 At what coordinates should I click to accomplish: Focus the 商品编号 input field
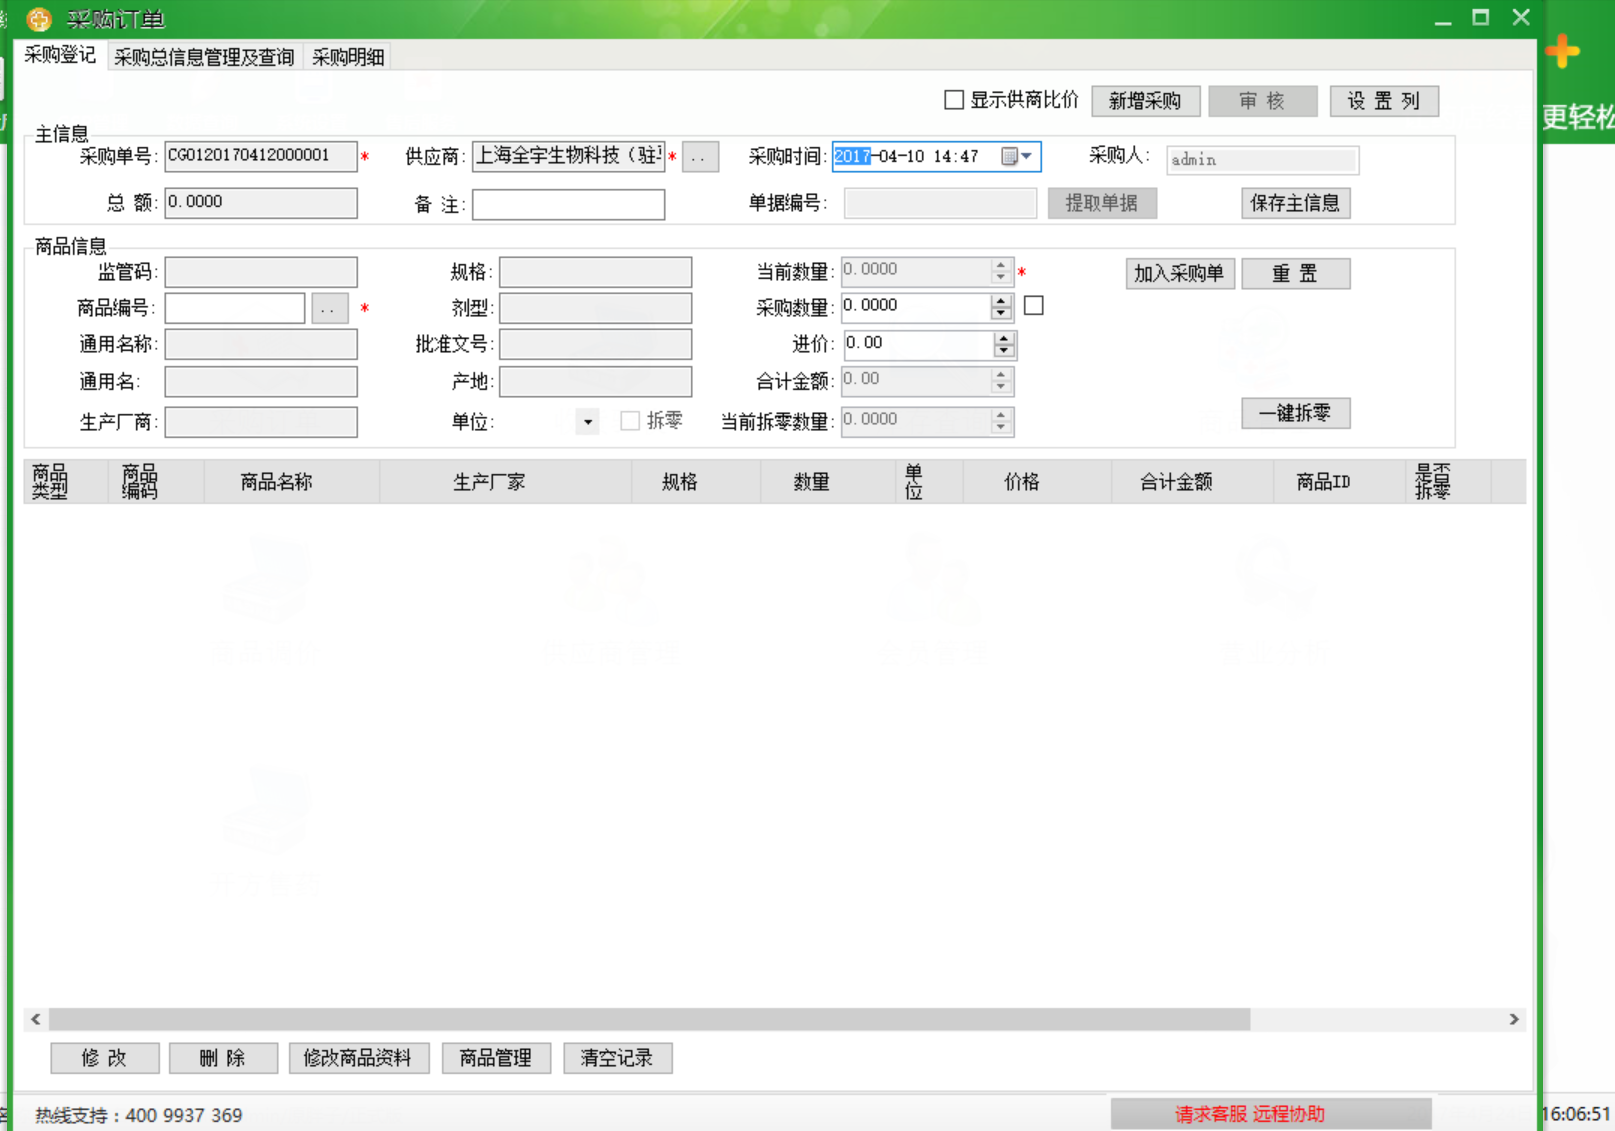click(x=235, y=308)
